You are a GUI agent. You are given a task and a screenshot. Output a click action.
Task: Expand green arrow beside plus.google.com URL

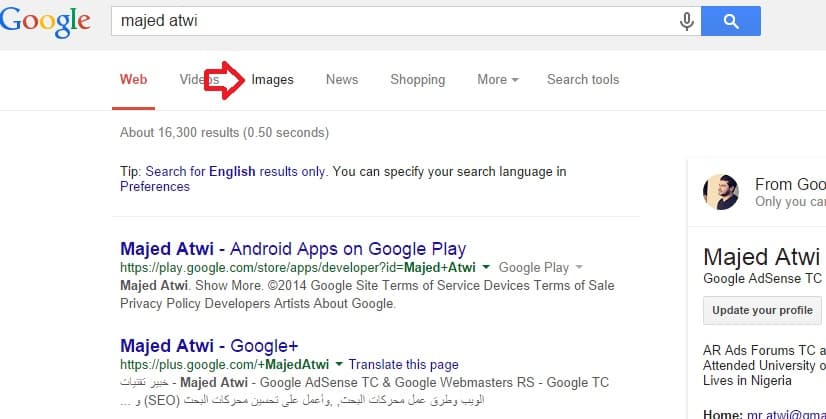[339, 364]
